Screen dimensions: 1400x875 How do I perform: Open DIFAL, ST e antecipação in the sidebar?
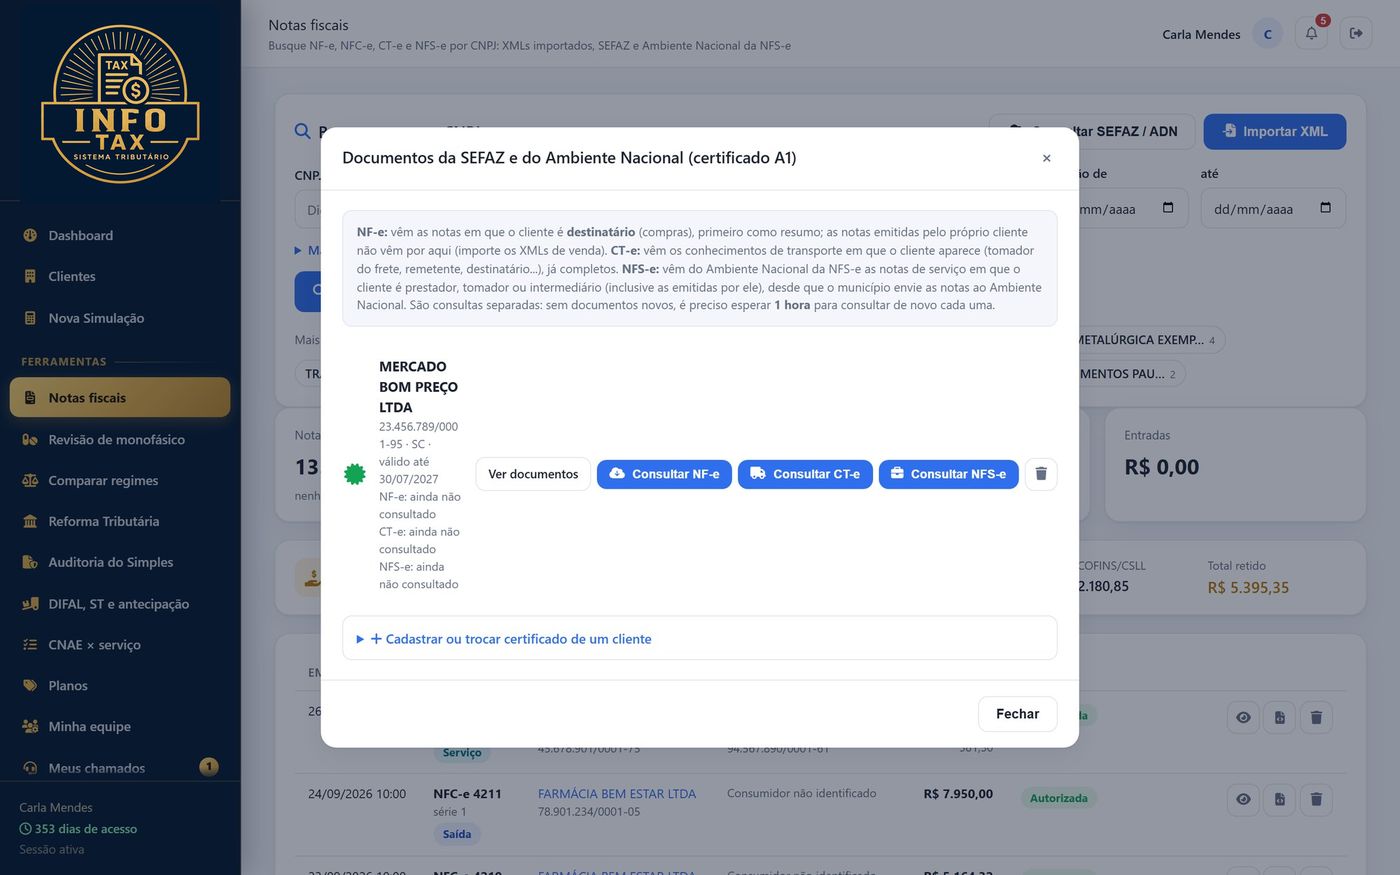coord(120,604)
